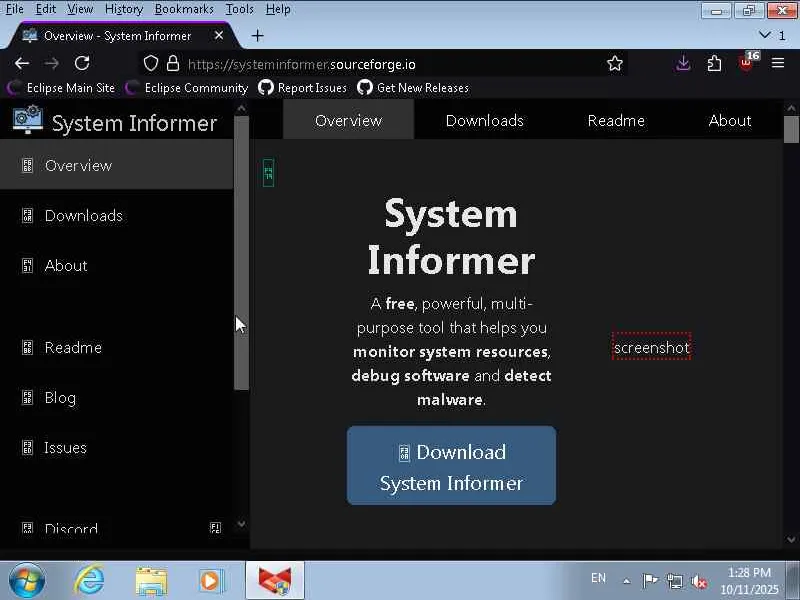Viewport: 800px width, 600px height.
Task: Show hidden tray icons arrow
Action: (627, 581)
